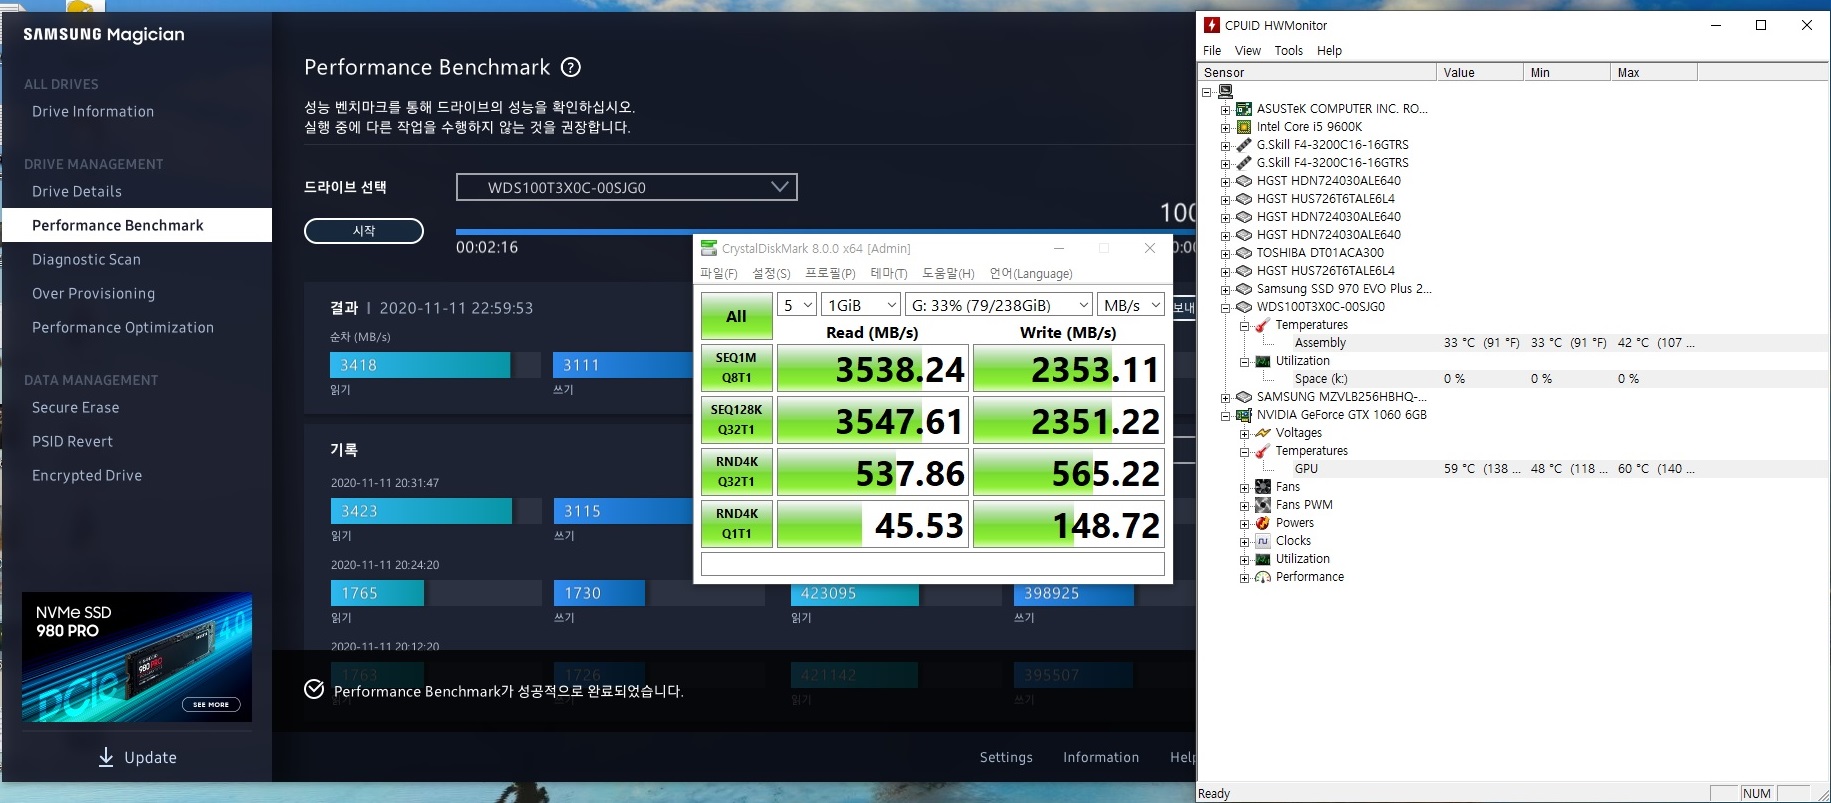Expand the ASUSTeK COMPUTER INC. tree node

(1226, 110)
